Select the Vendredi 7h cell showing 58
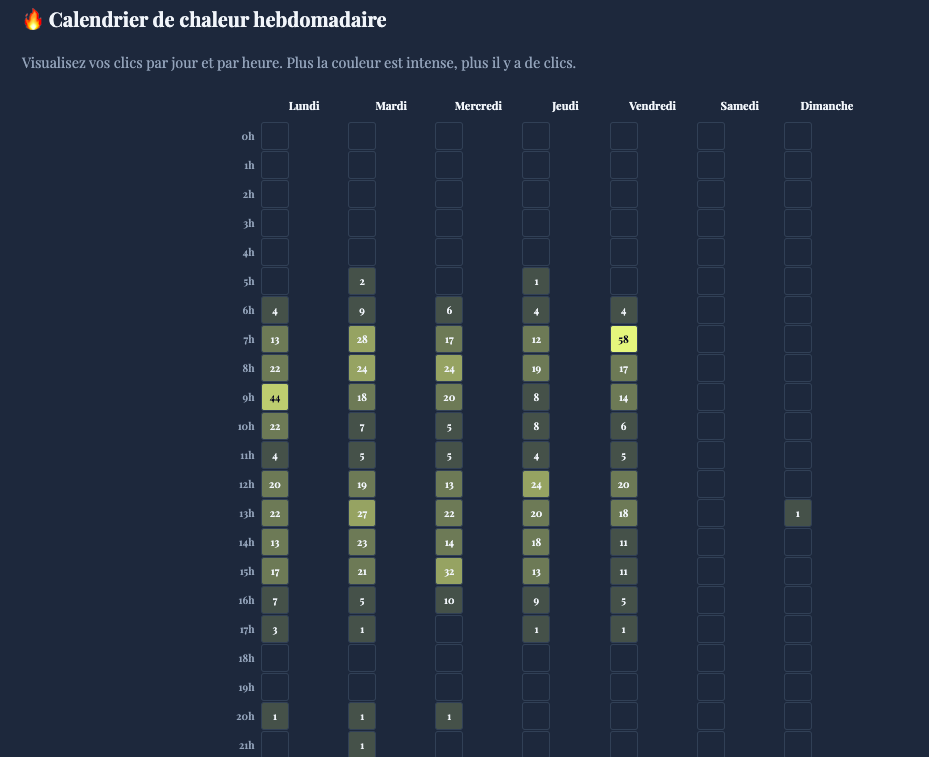 tap(623, 340)
